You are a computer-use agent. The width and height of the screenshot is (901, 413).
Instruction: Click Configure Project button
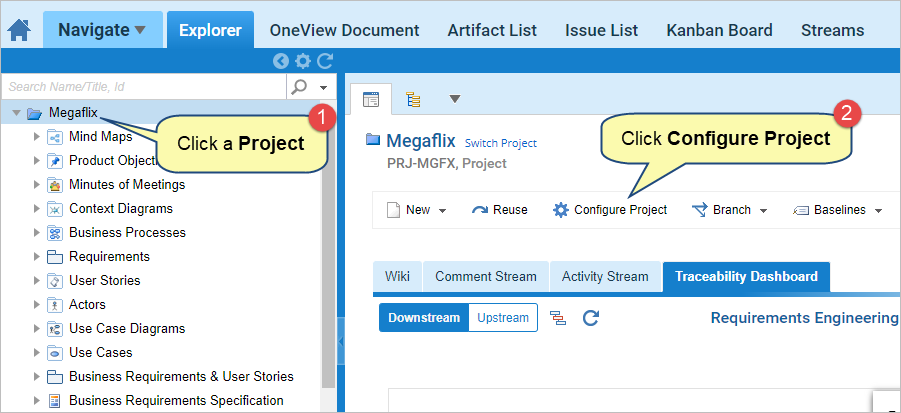[x=610, y=210]
